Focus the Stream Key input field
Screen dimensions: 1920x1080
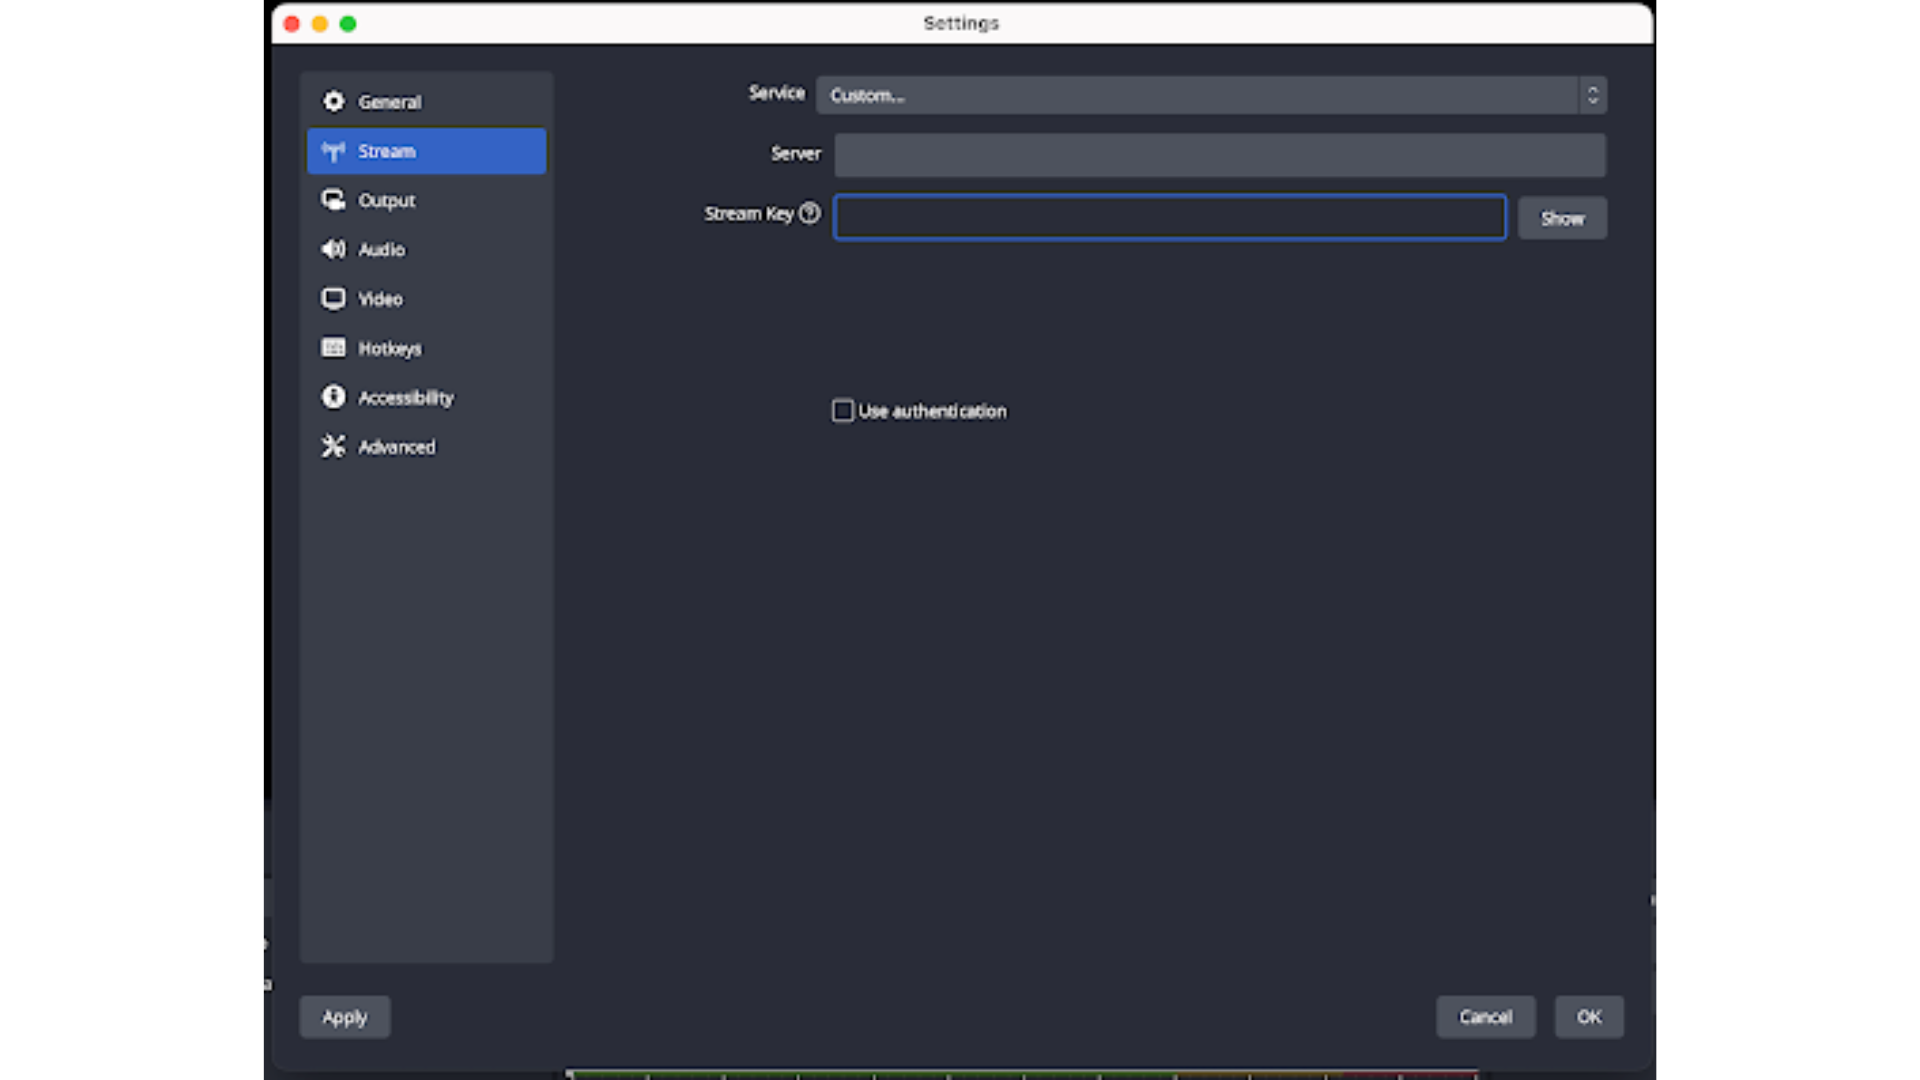point(1170,218)
